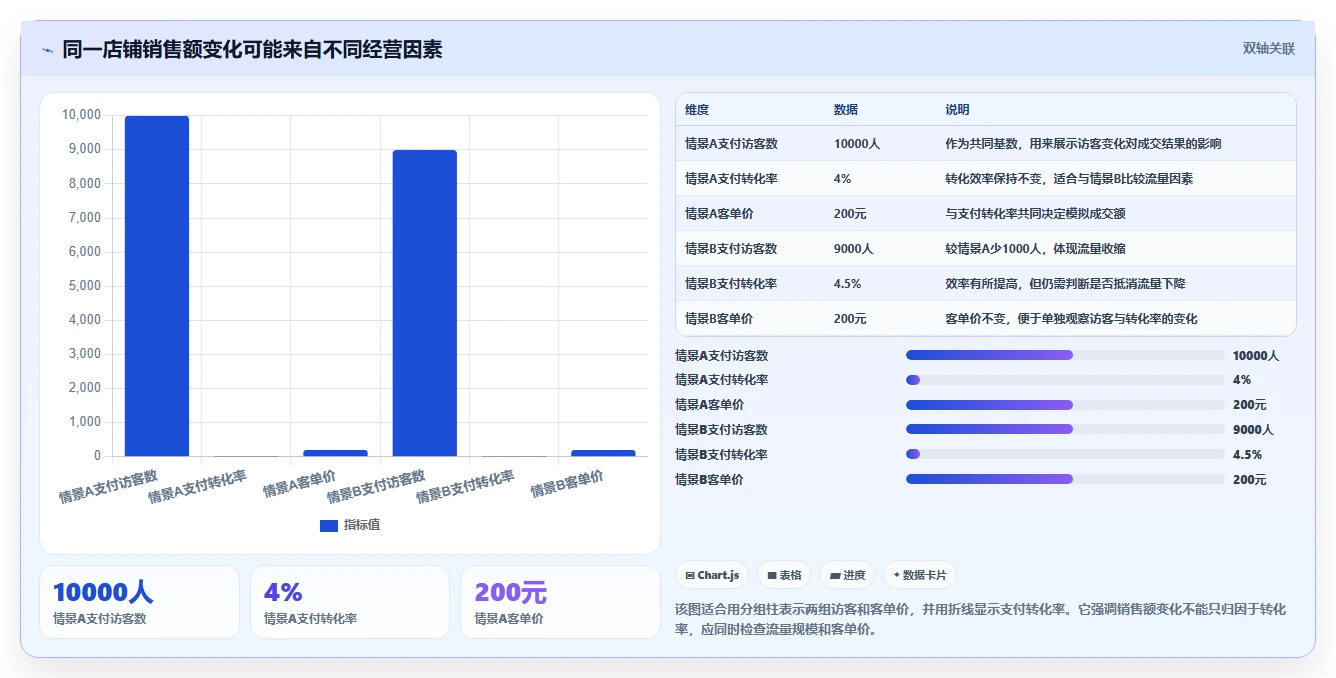Viewport: 1336px width, 678px height.
Task: Open the 10000人 data card
Action: click(x=139, y=602)
